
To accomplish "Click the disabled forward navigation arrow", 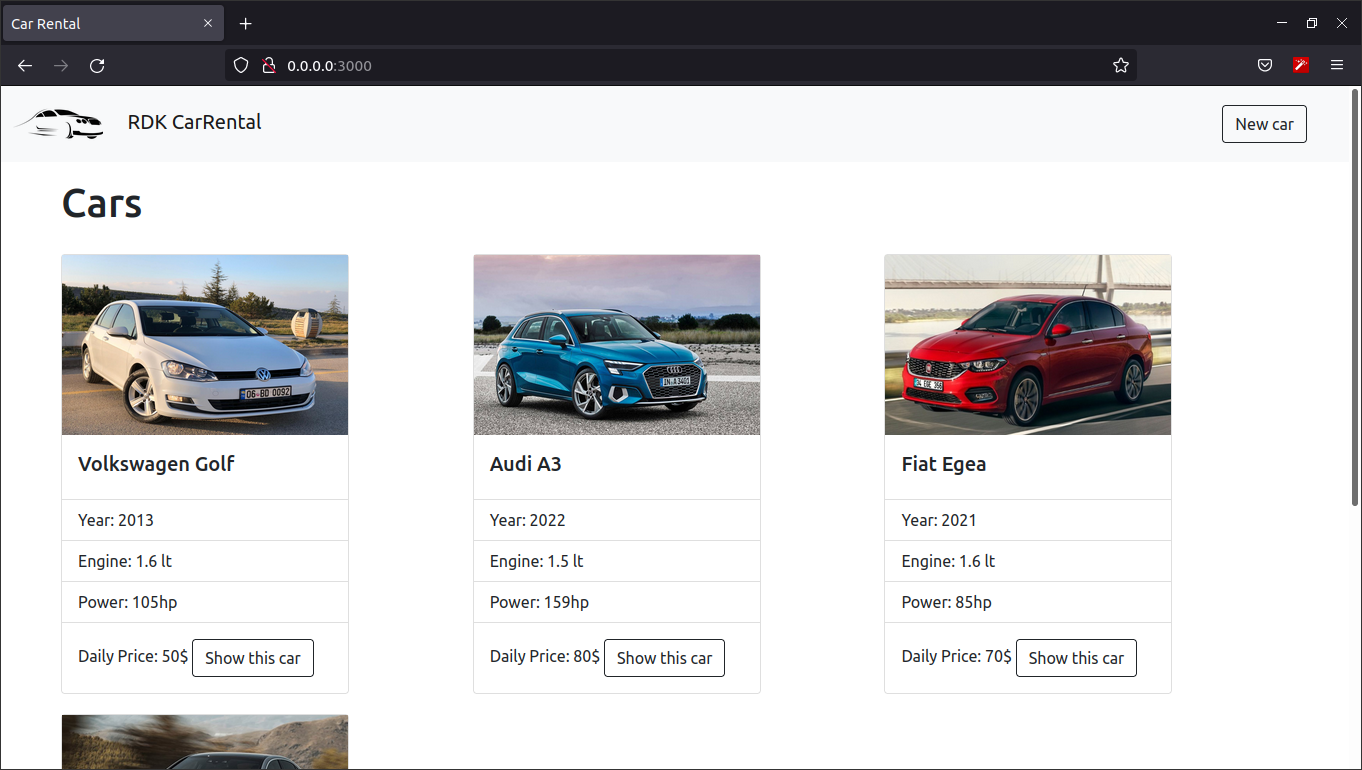I will point(60,65).
